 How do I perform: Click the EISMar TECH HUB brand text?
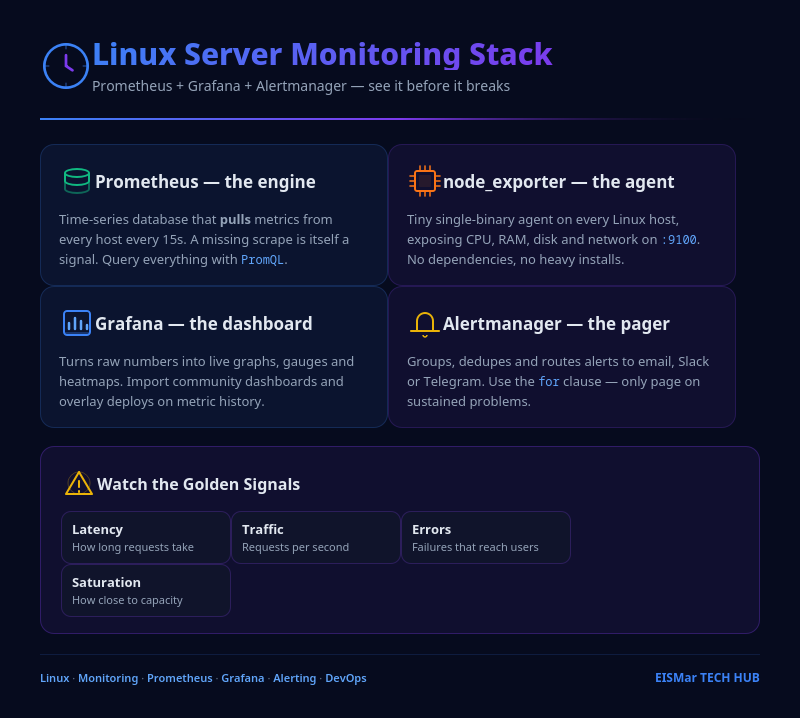click(x=707, y=678)
